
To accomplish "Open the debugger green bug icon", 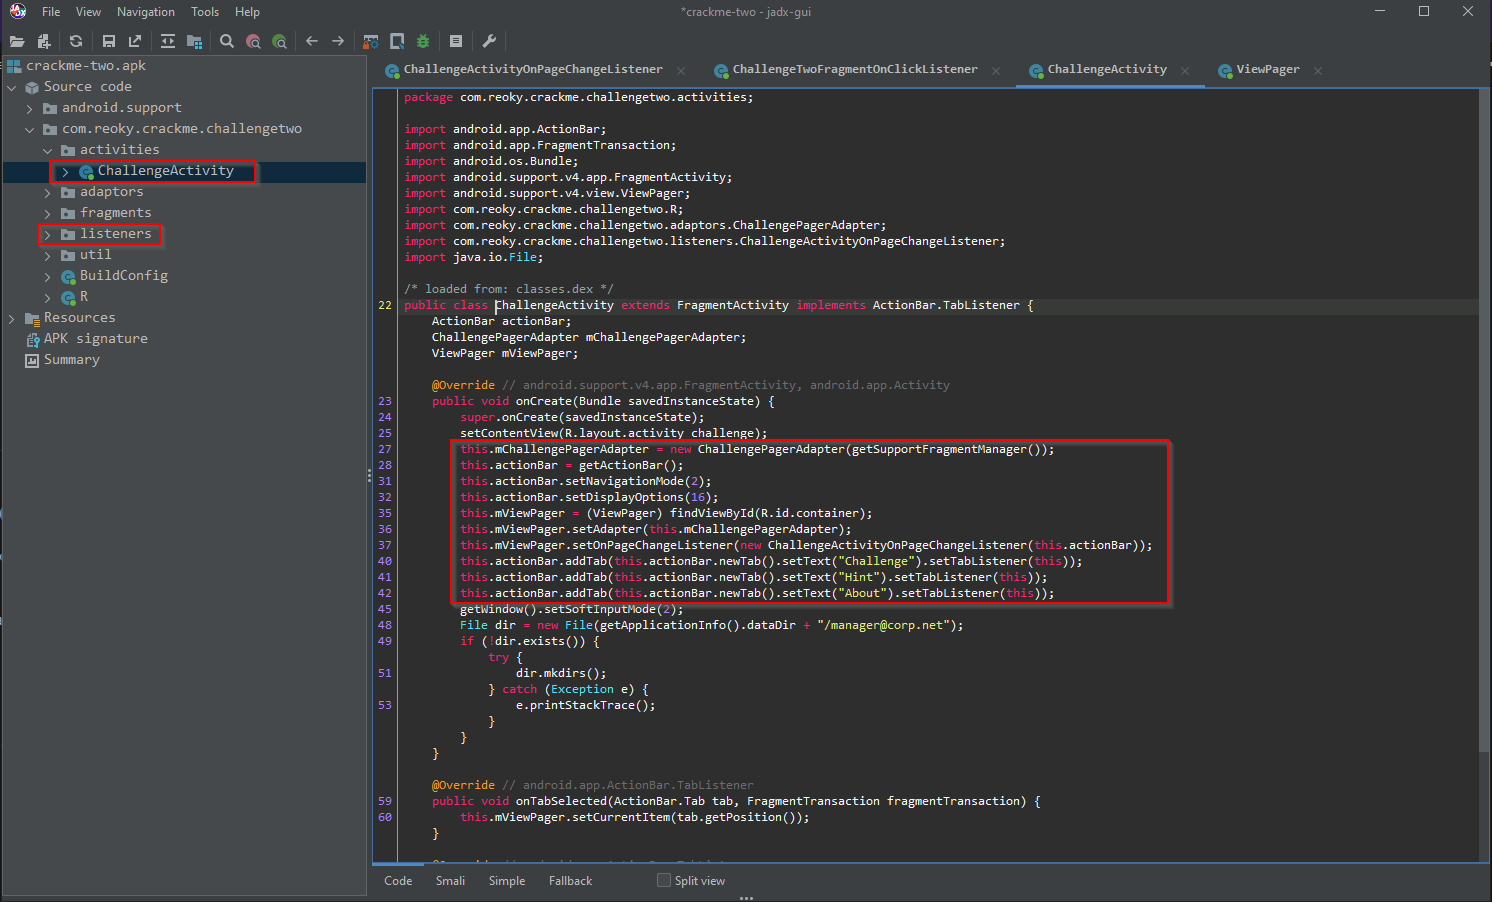I will tap(423, 41).
